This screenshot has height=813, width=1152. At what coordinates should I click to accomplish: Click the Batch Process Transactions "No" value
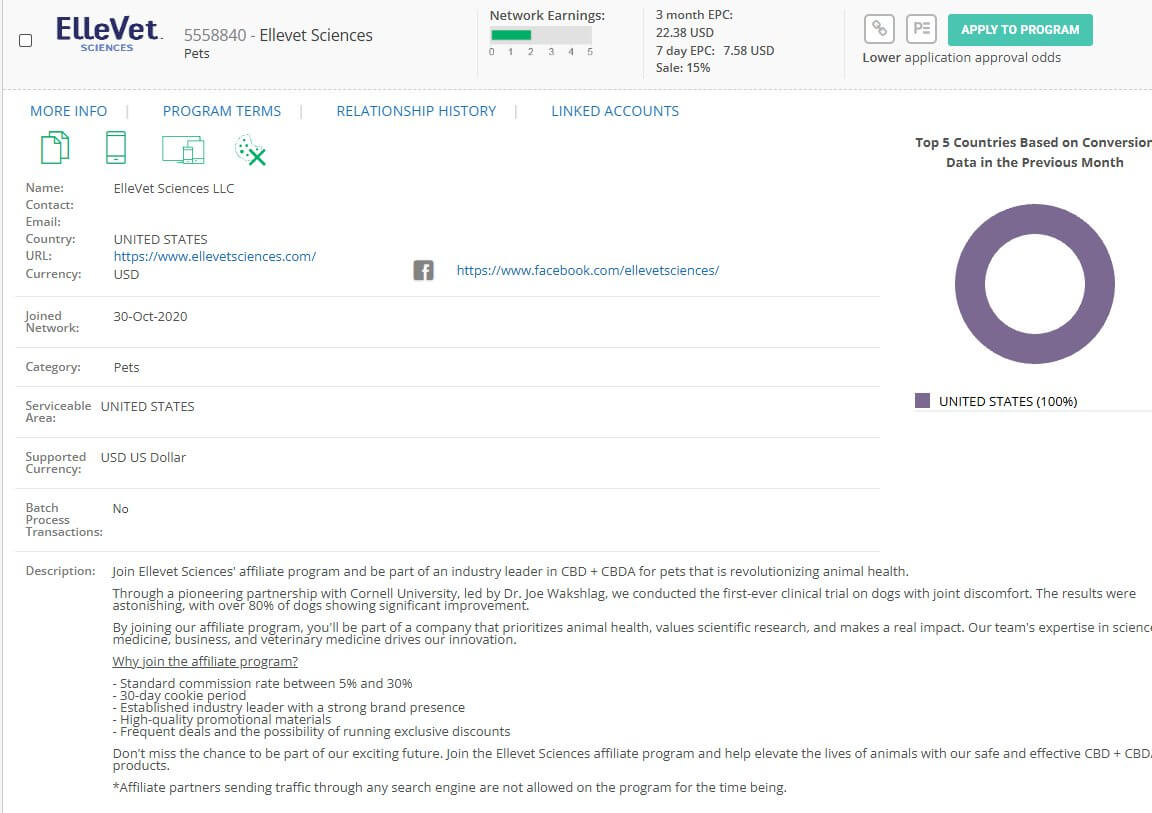click(x=120, y=509)
